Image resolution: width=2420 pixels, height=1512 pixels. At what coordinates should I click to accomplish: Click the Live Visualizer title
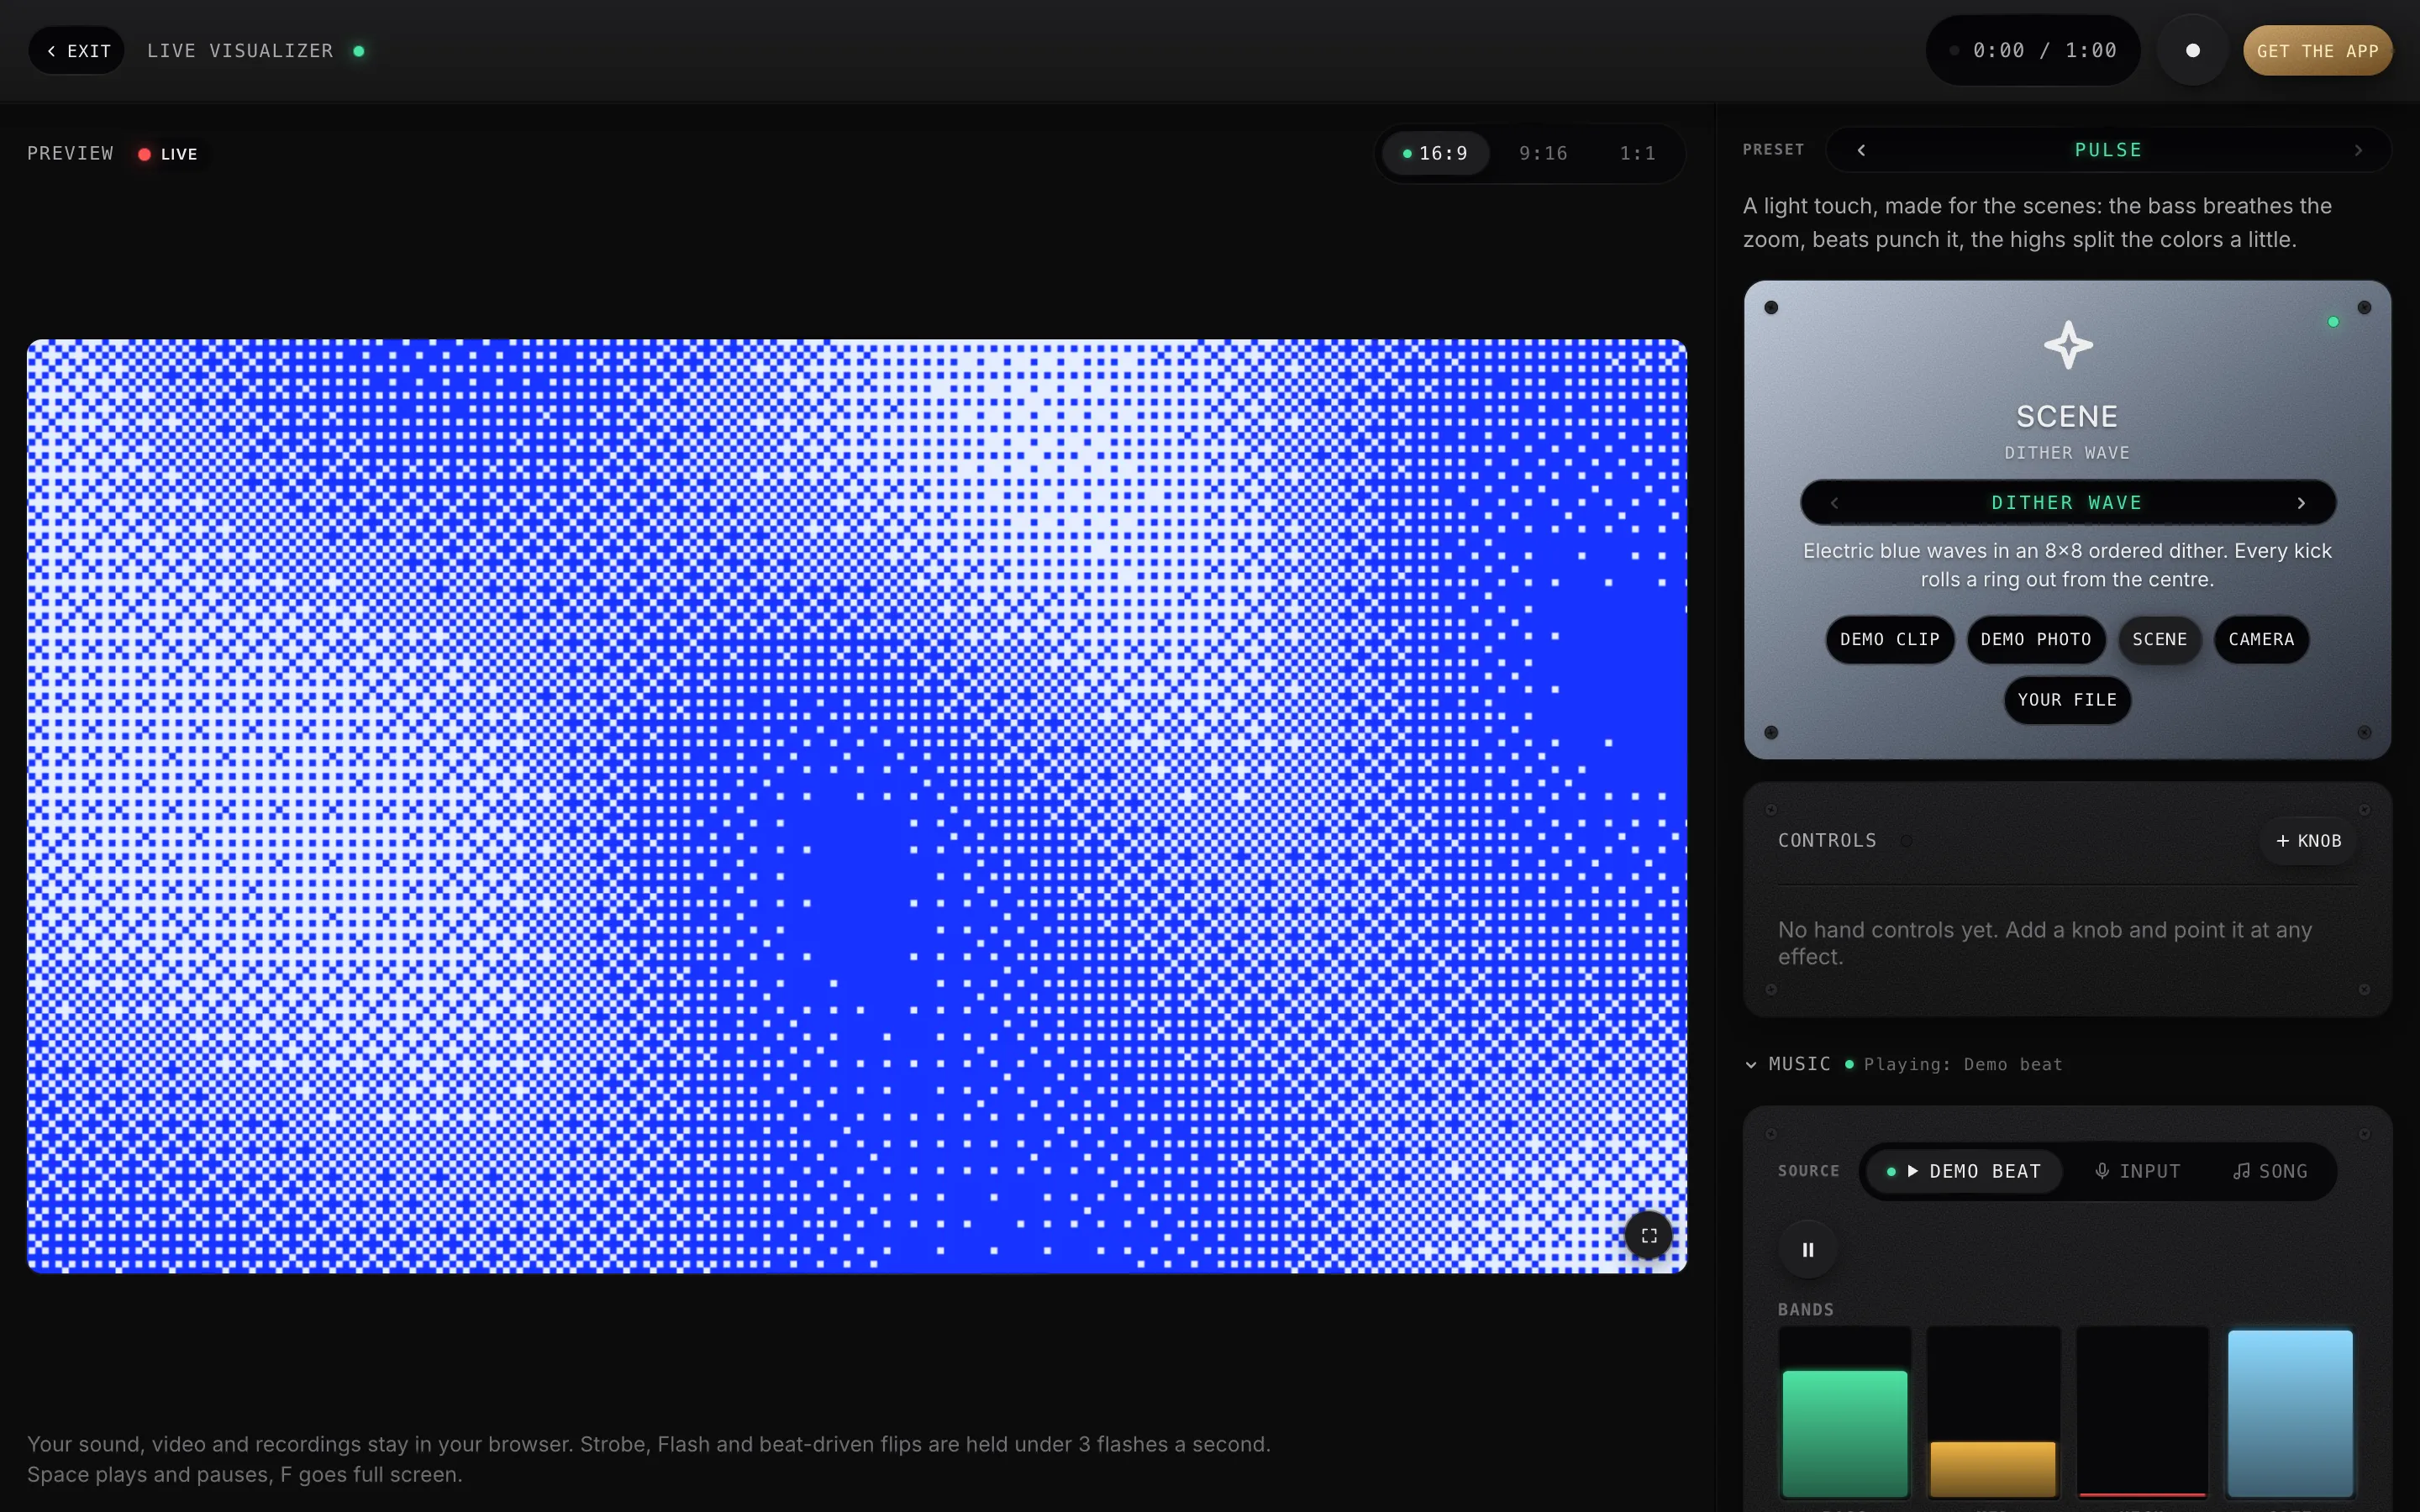coord(240,51)
